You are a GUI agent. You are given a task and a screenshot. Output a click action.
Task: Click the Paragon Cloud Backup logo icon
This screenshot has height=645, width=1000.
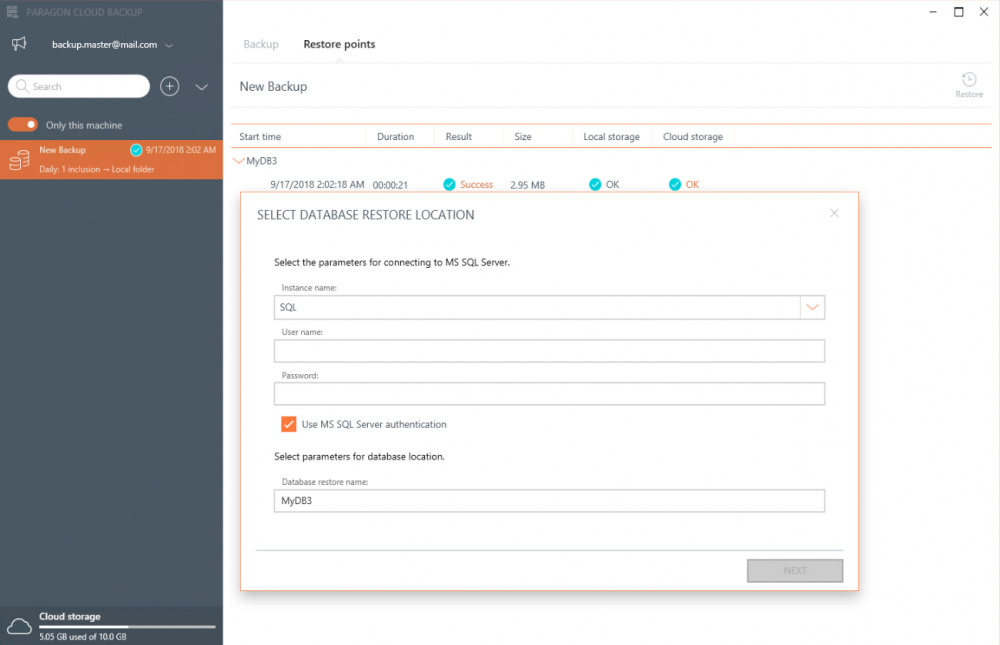[12, 12]
